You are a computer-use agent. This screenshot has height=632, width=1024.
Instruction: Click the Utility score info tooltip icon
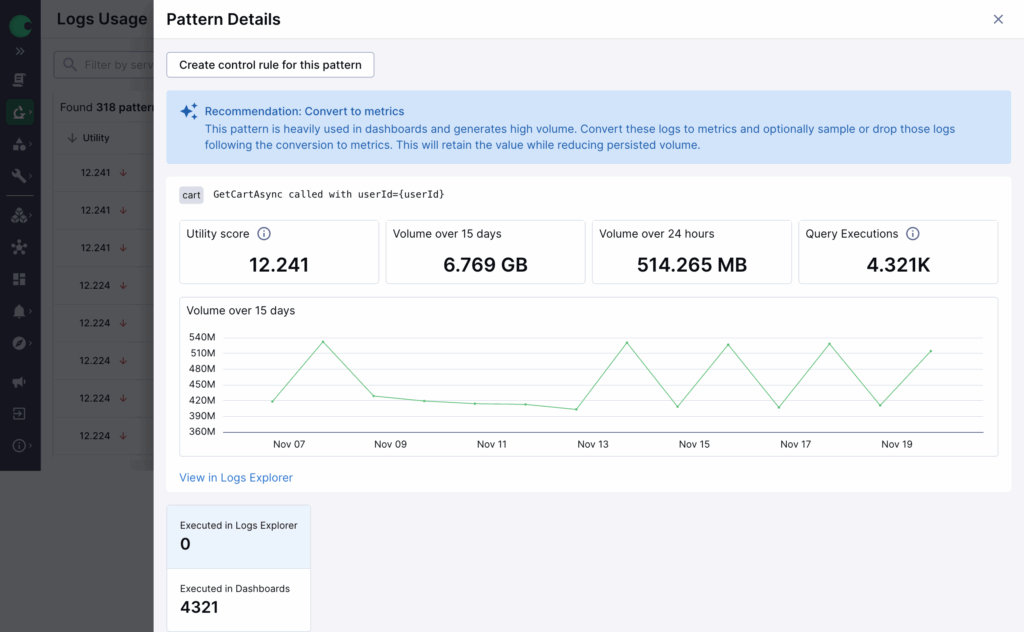(263, 233)
